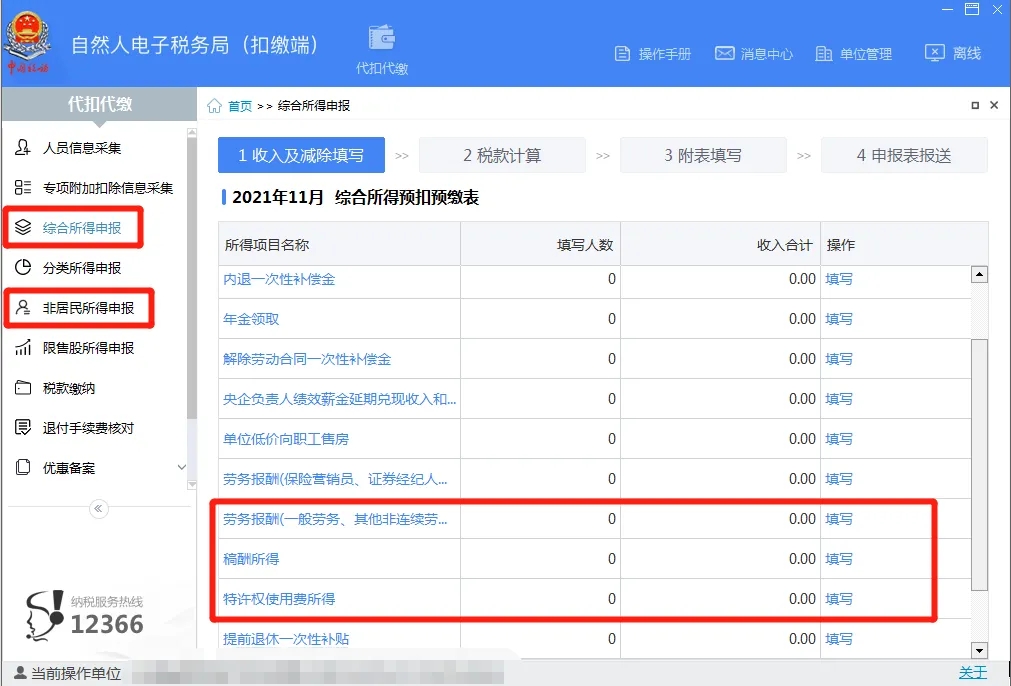Click 填写 for 解除劳动合同一次性补偿金 row
The height and width of the screenshot is (686, 1011).
tap(839, 359)
